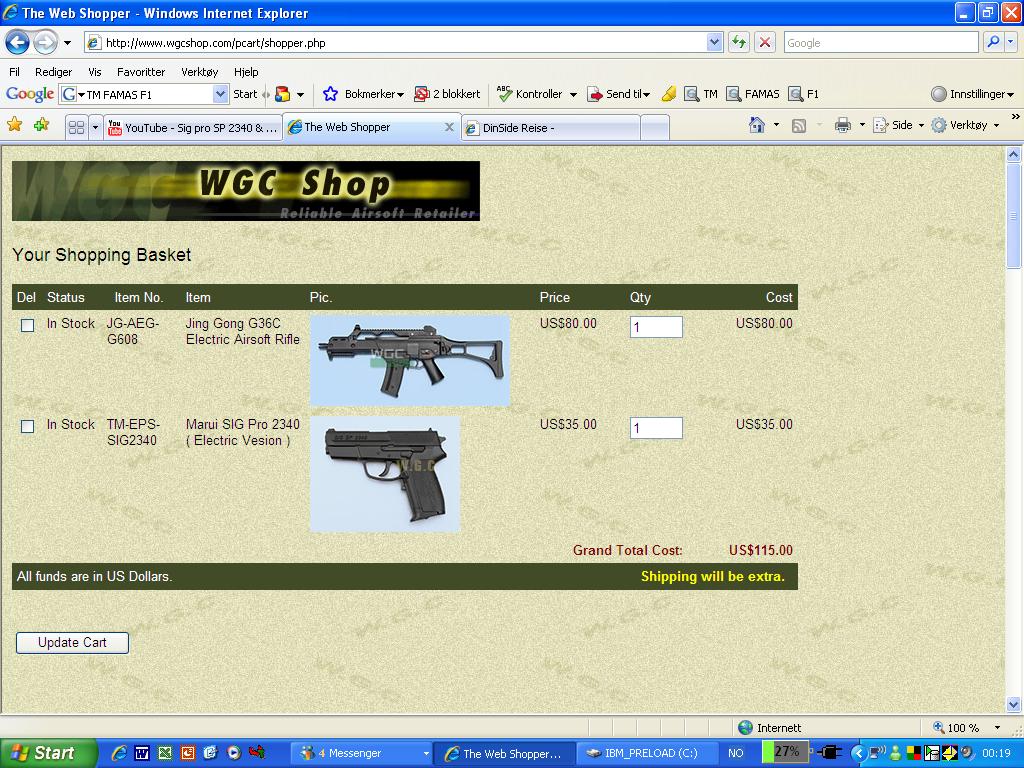Click the yellow highlighter icon
Viewport: 1024px width, 768px height.
(x=669, y=94)
